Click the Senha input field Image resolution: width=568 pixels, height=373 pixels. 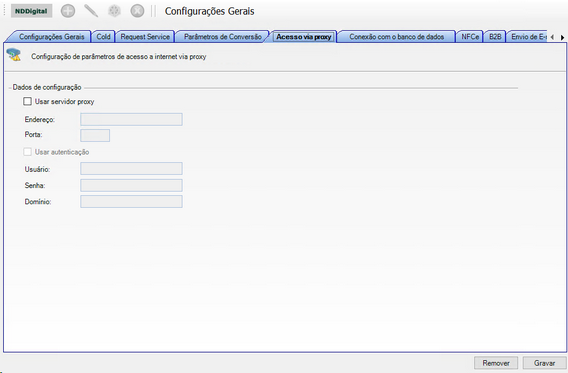point(131,185)
